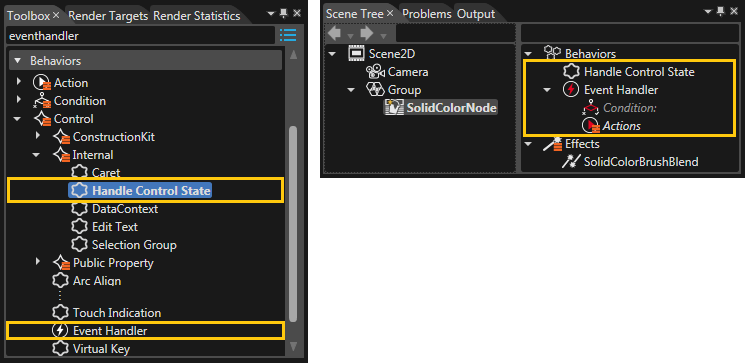The width and height of the screenshot is (746, 364).
Task: Collapse the Behaviors section in Toolbox
Action: (x=18, y=61)
